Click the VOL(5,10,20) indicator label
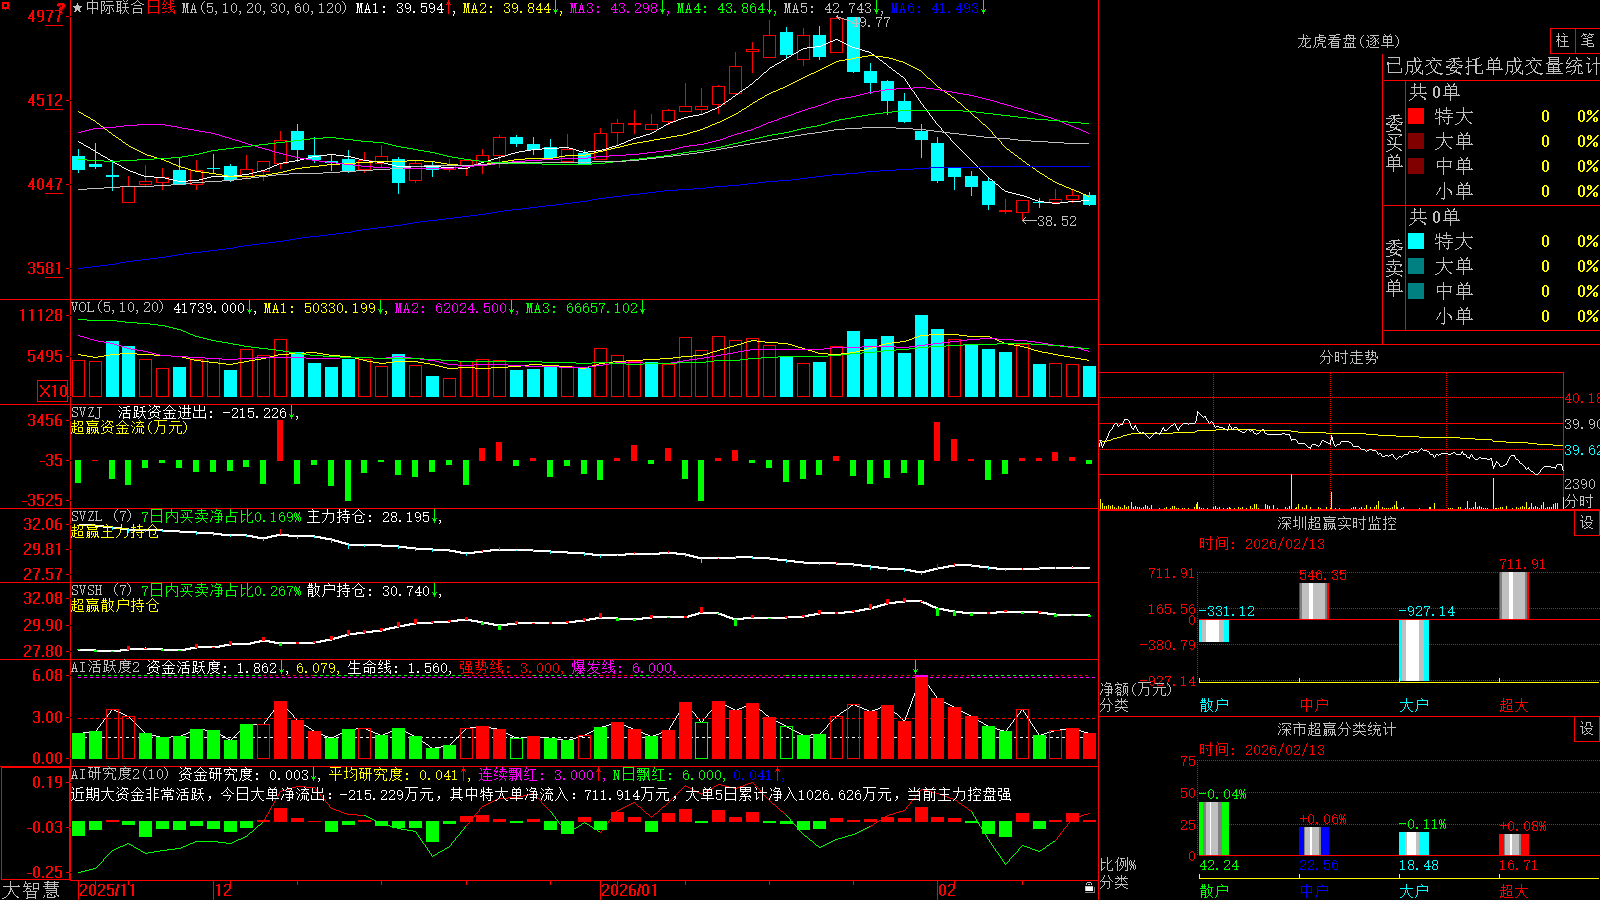The width and height of the screenshot is (1600, 900). coord(117,308)
